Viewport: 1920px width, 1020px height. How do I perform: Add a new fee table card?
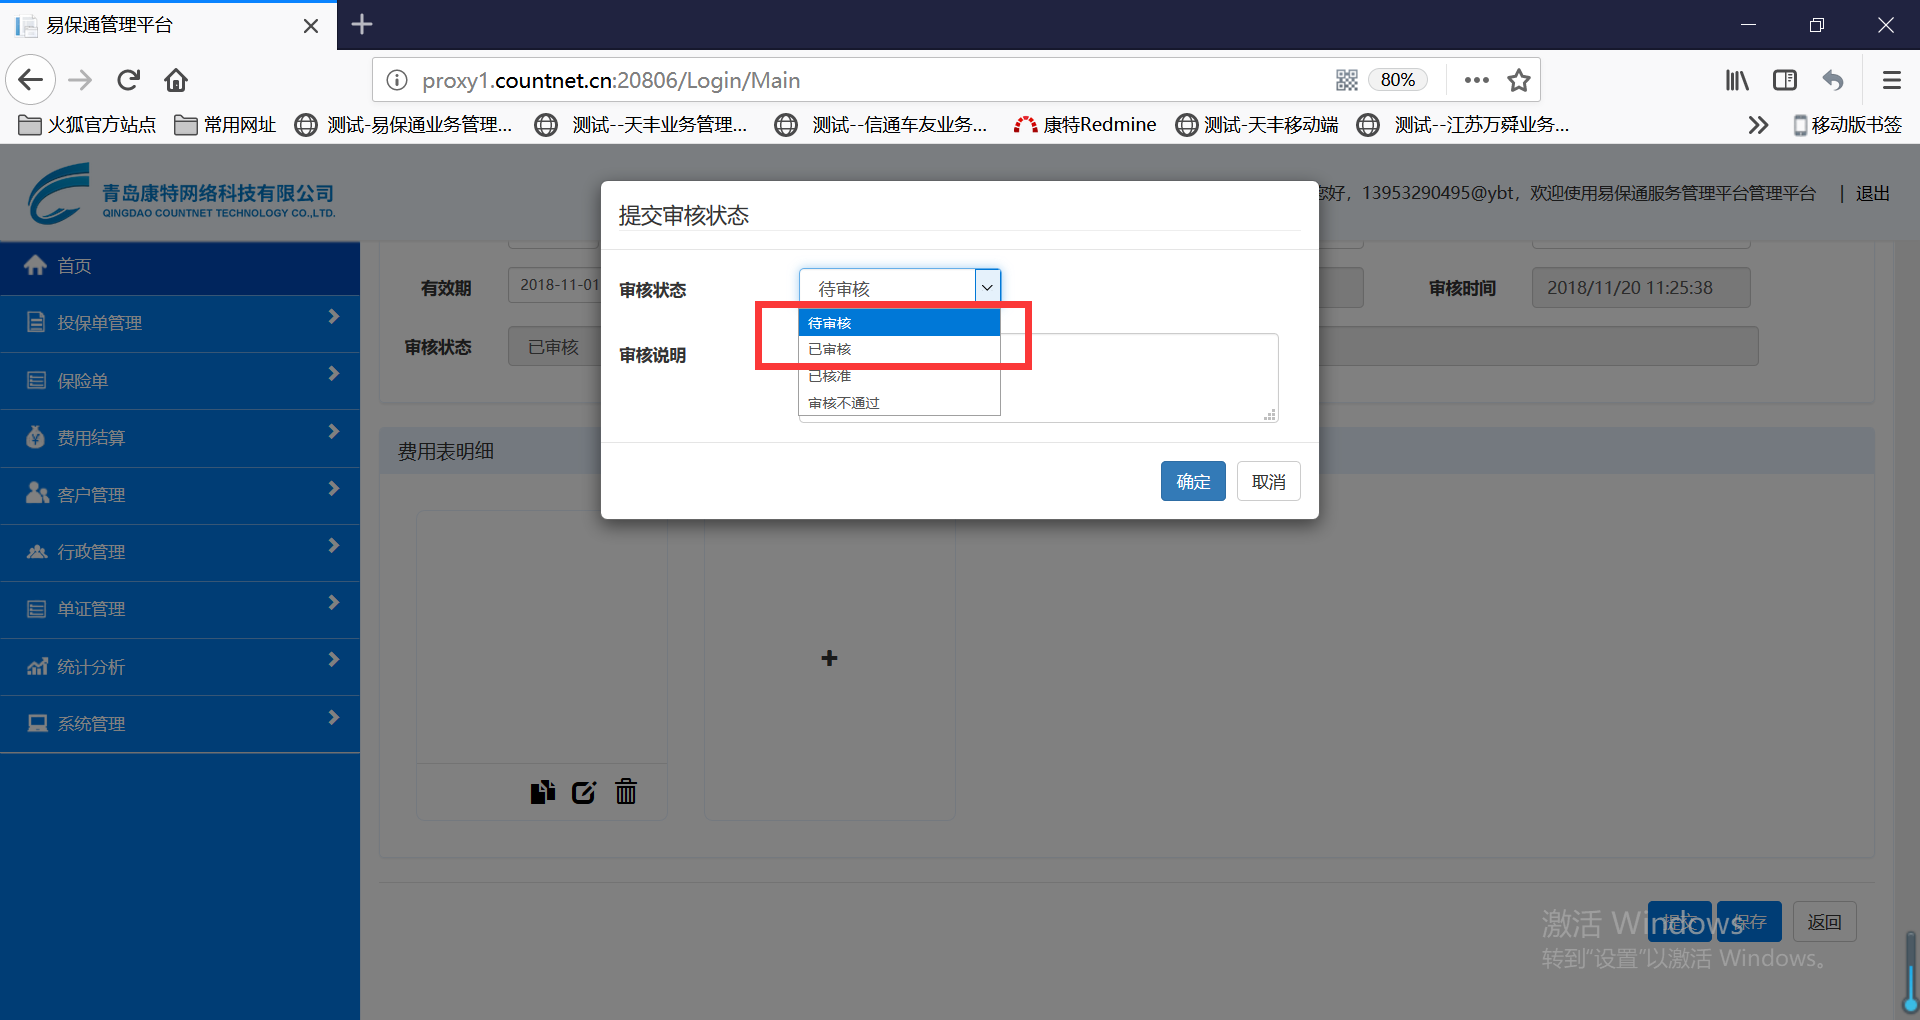click(x=829, y=658)
